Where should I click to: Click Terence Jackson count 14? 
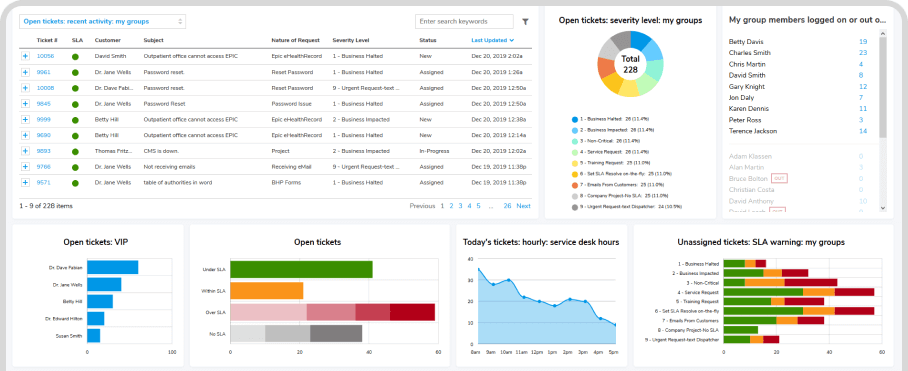point(863,131)
